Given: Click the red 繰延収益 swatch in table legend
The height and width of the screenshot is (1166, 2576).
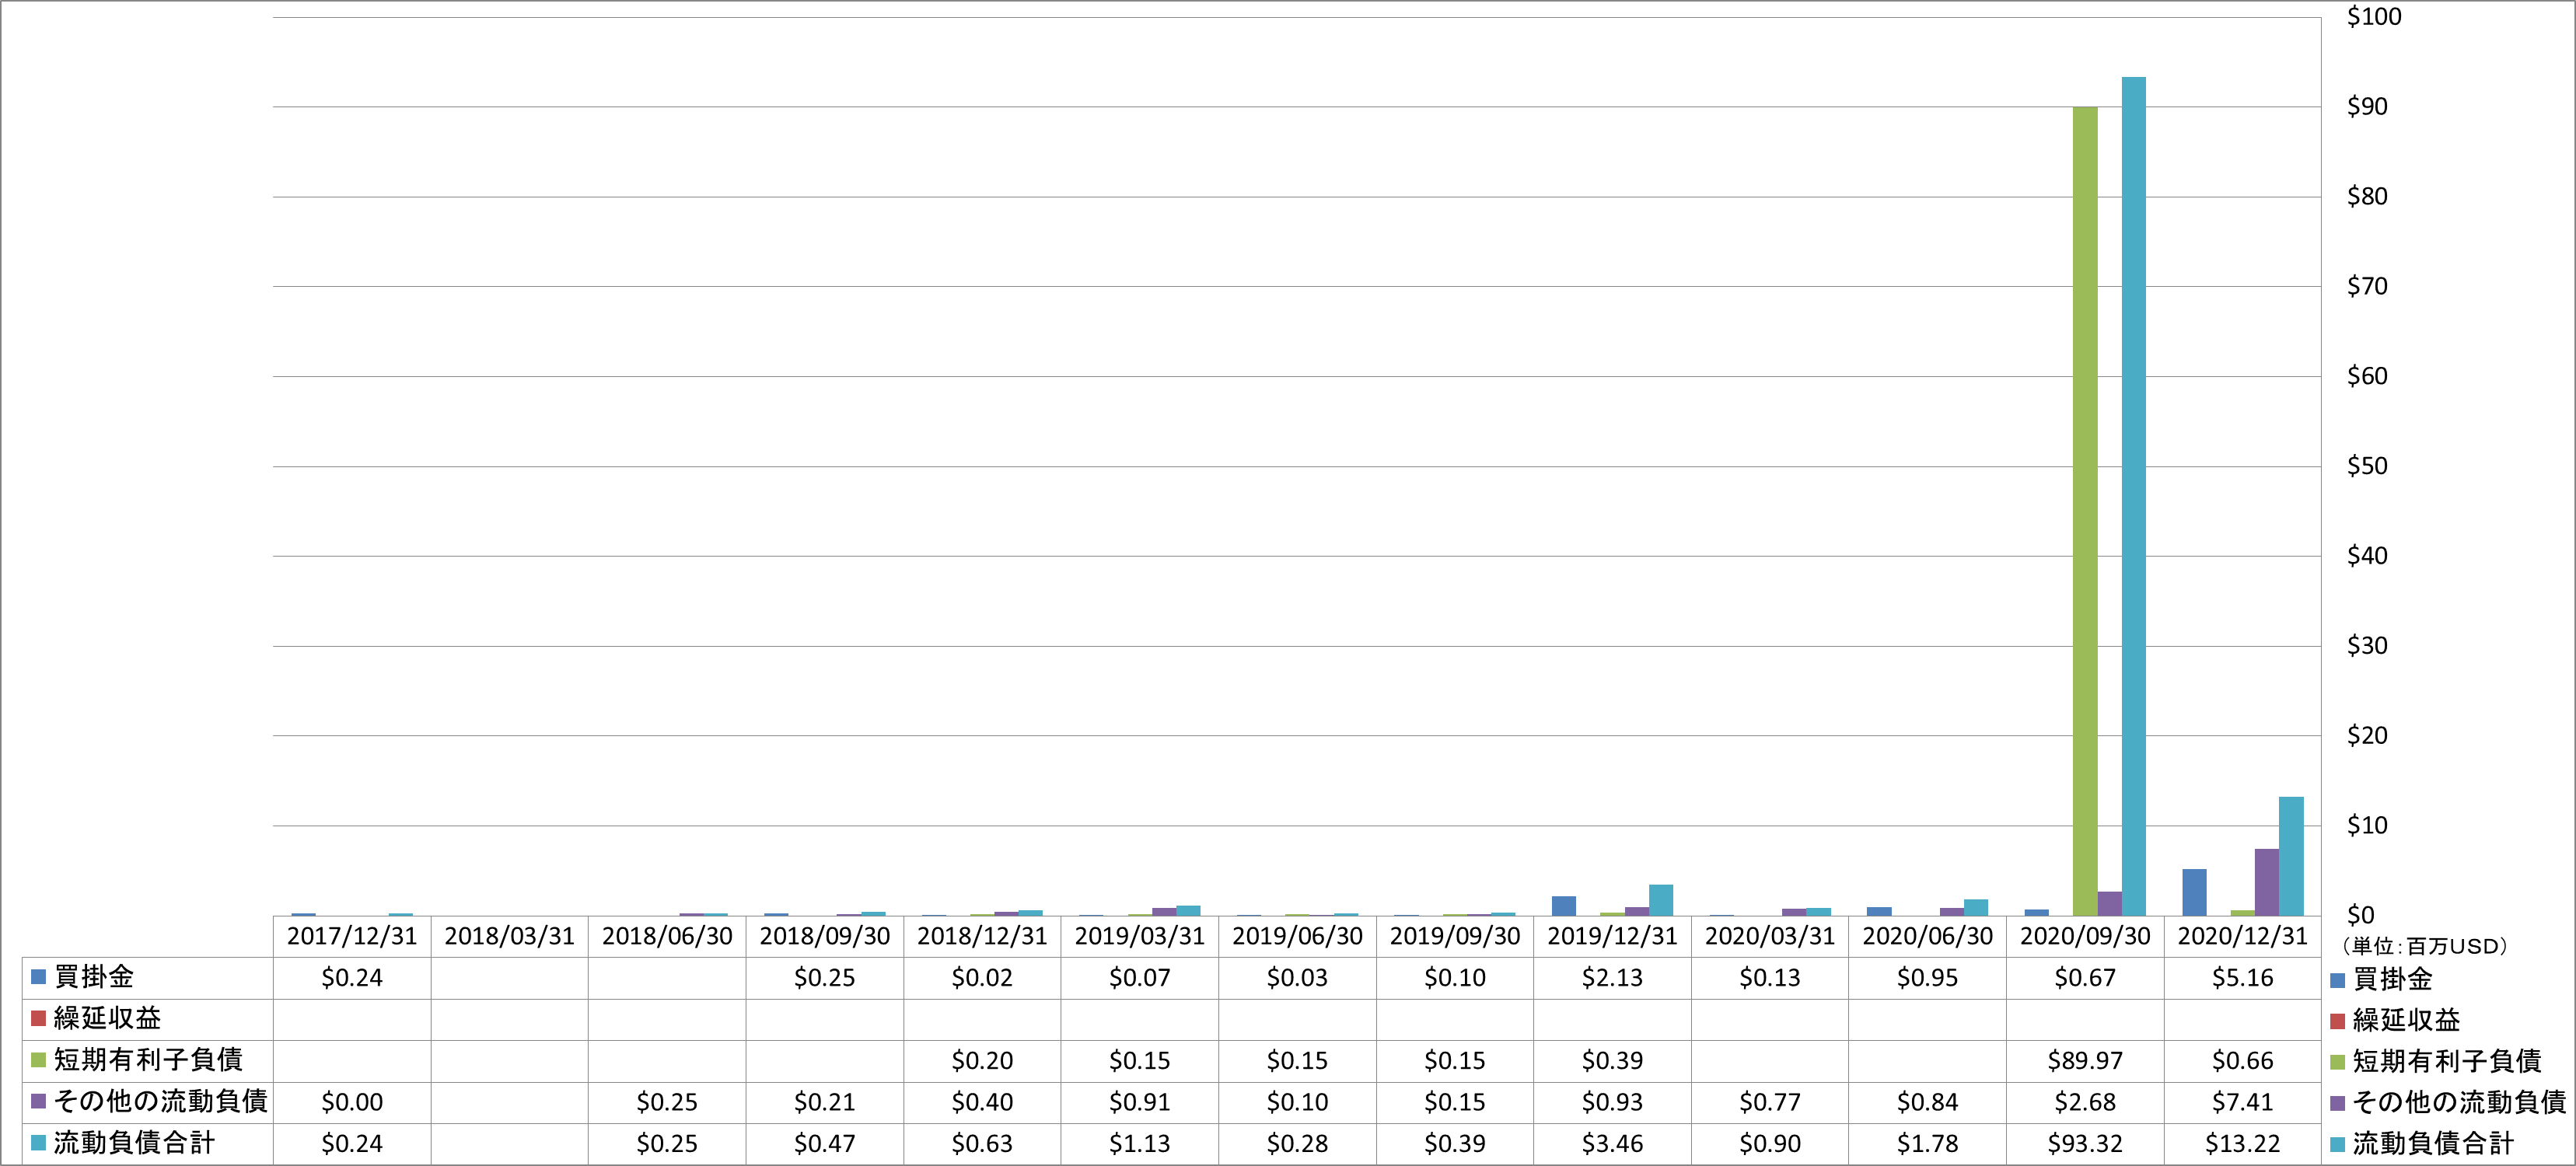Looking at the screenshot, I should pos(39,1018).
